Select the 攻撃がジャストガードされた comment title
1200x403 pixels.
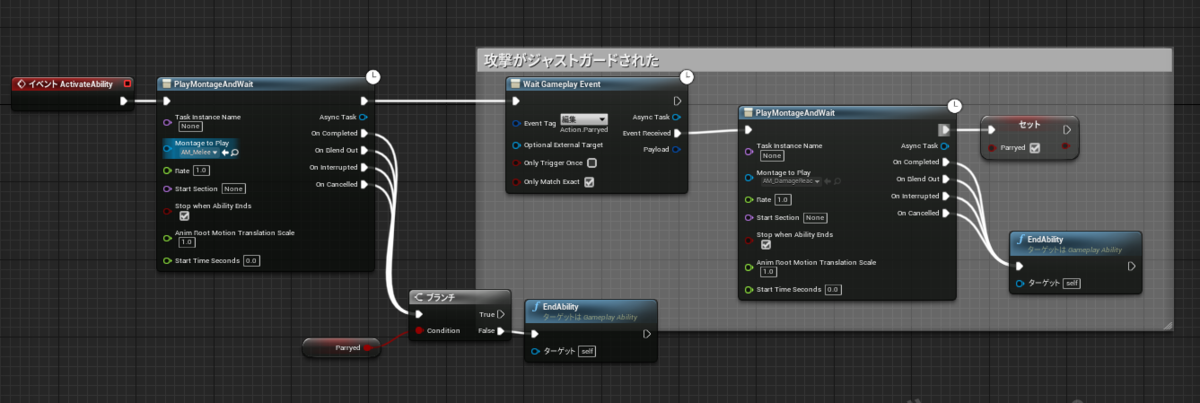tap(571, 61)
